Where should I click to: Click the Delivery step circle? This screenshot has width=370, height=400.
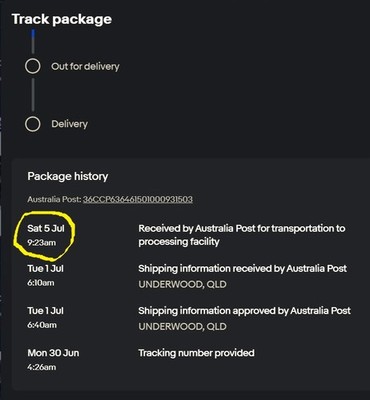pyautogui.click(x=33, y=124)
